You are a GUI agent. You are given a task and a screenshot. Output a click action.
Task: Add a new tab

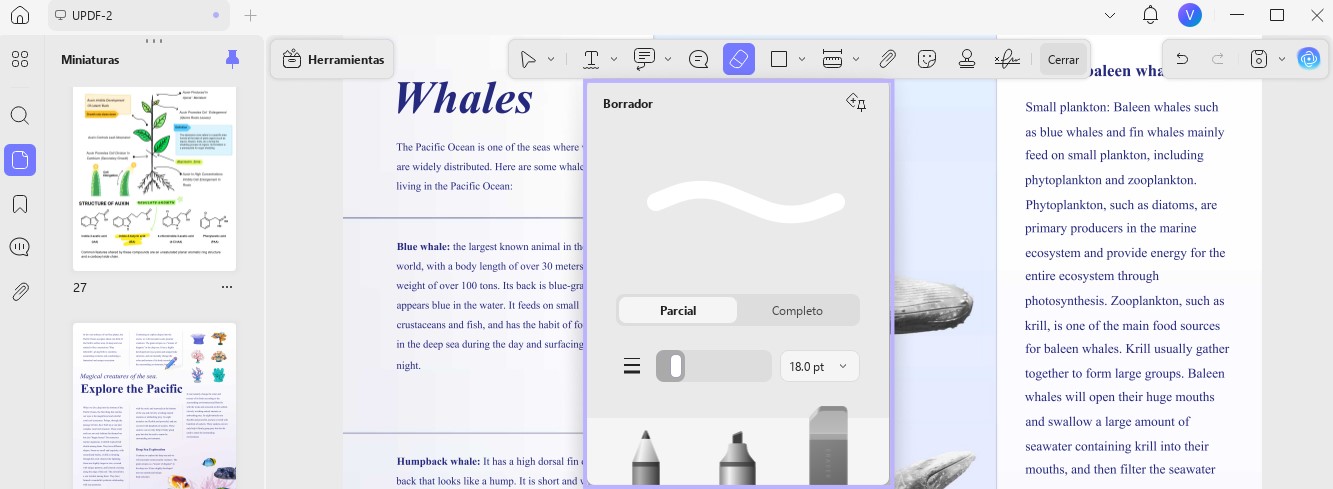pos(250,15)
